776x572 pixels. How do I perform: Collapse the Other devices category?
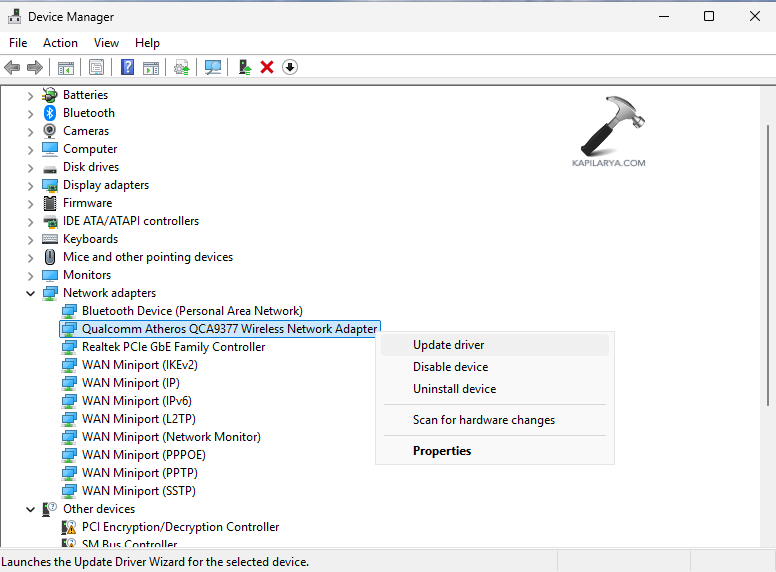tap(30, 509)
